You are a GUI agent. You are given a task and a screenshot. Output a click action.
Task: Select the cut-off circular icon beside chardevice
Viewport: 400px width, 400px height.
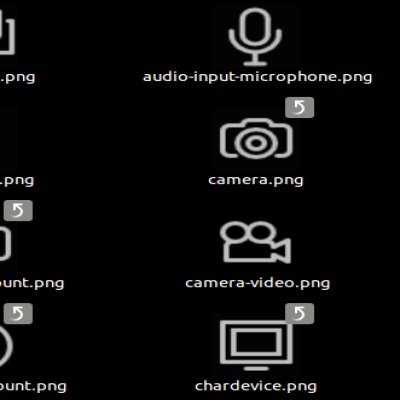tap(6, 346)
